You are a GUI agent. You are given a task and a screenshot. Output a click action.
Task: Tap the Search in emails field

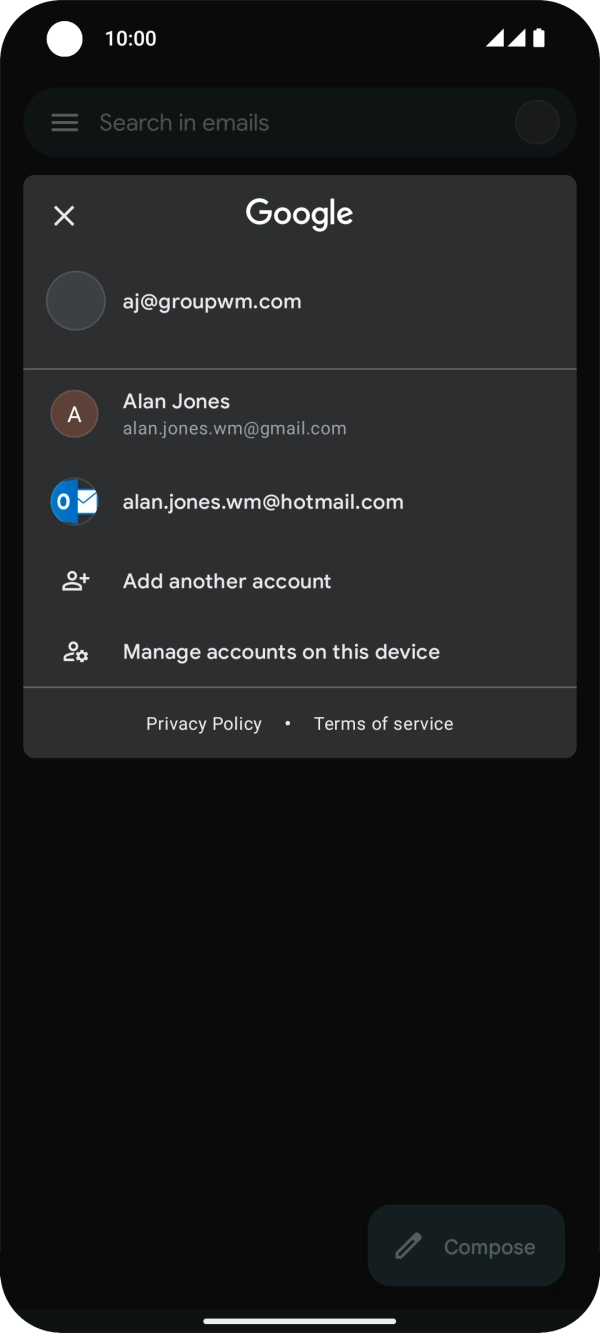click(x=300, y=123)
